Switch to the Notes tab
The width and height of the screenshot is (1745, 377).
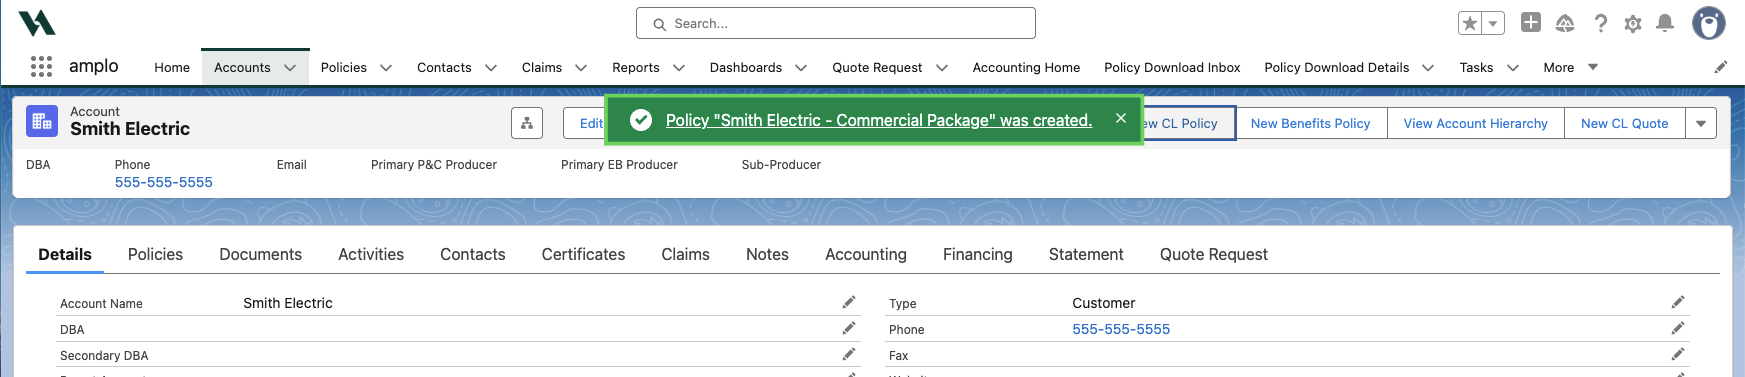(x=767, y=254)
